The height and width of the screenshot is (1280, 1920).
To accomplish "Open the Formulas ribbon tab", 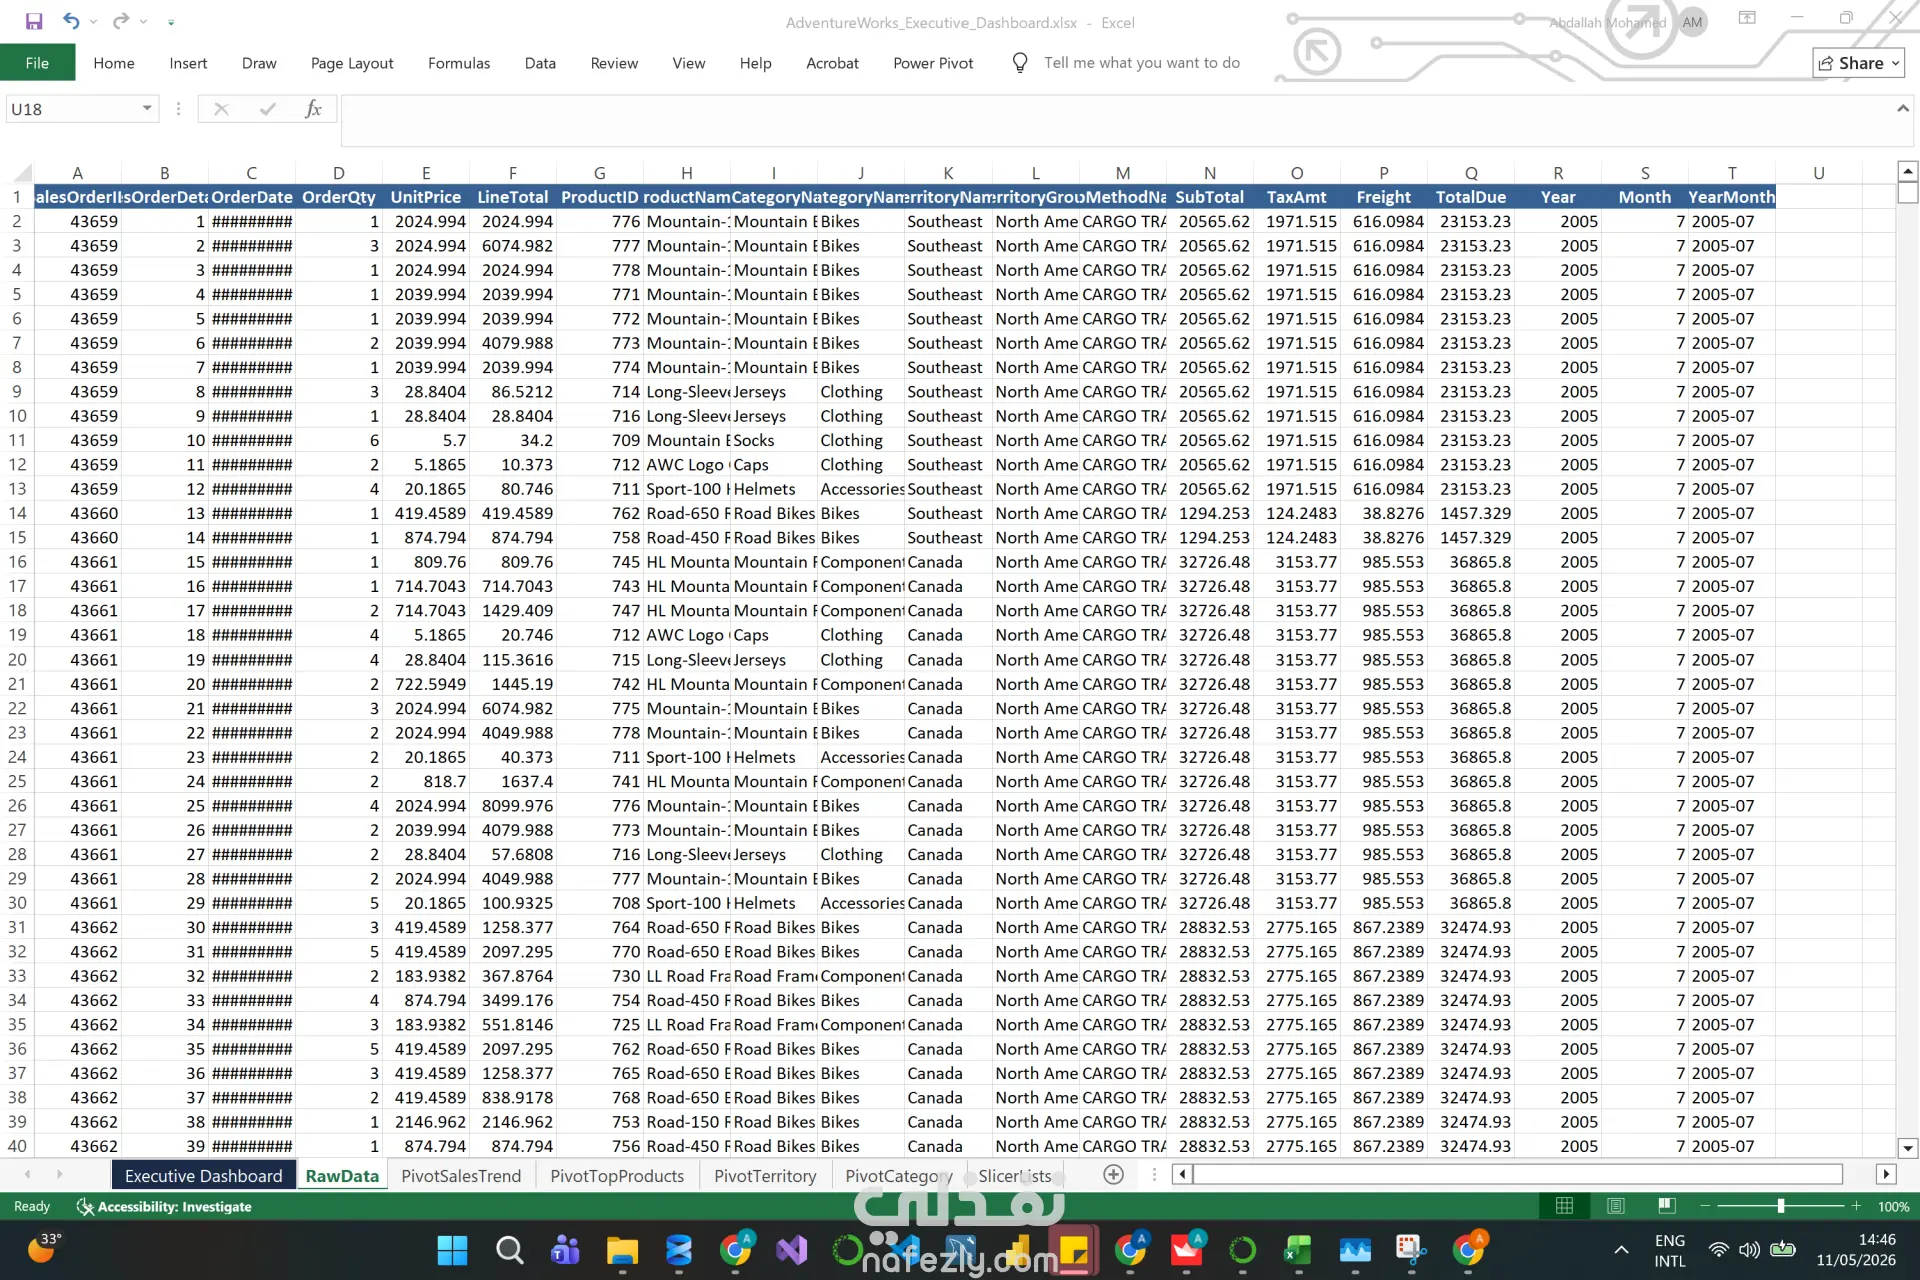I will 459,63.
